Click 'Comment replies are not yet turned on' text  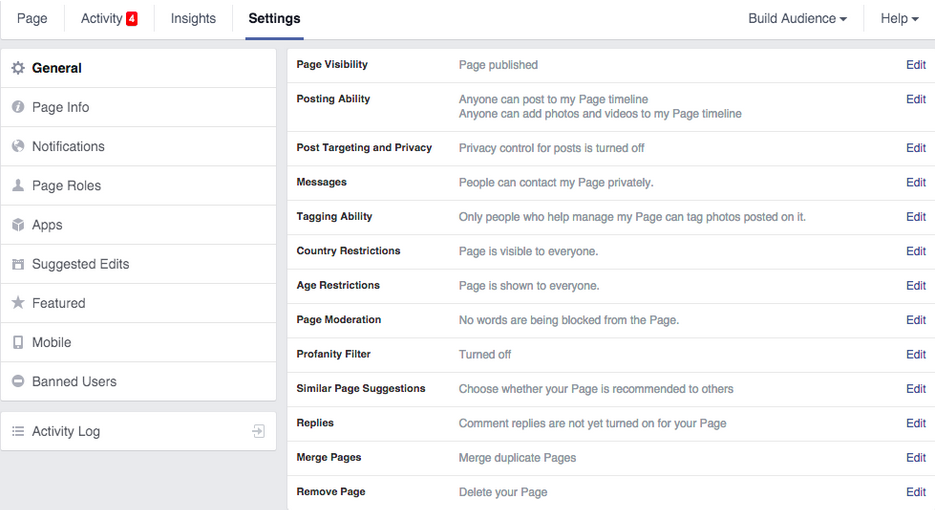(592, 424)
